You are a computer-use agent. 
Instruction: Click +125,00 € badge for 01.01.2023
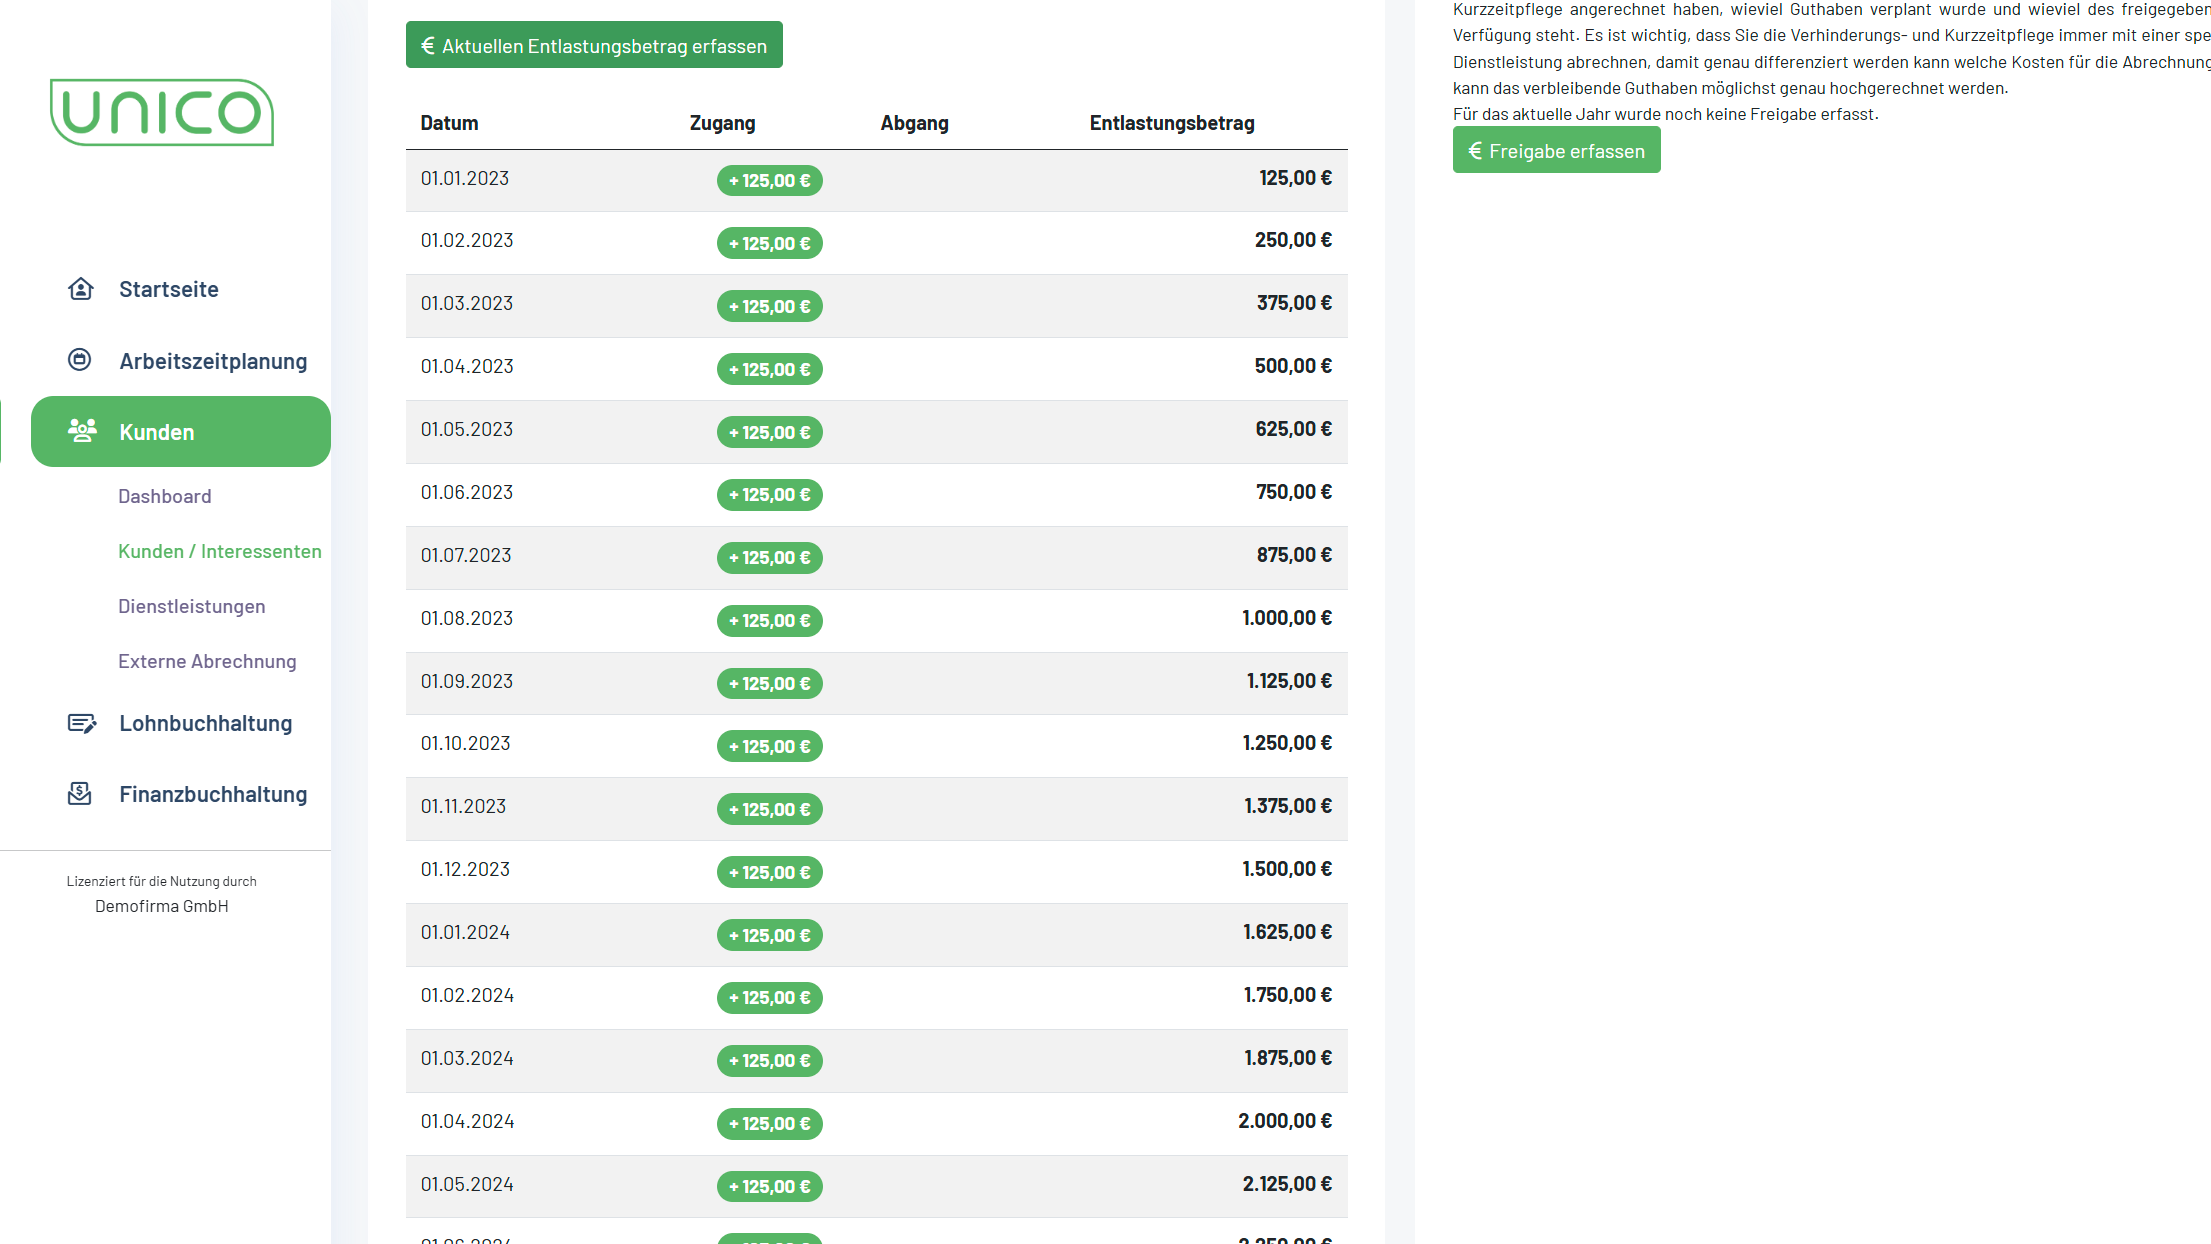click(x=769, y=181)
